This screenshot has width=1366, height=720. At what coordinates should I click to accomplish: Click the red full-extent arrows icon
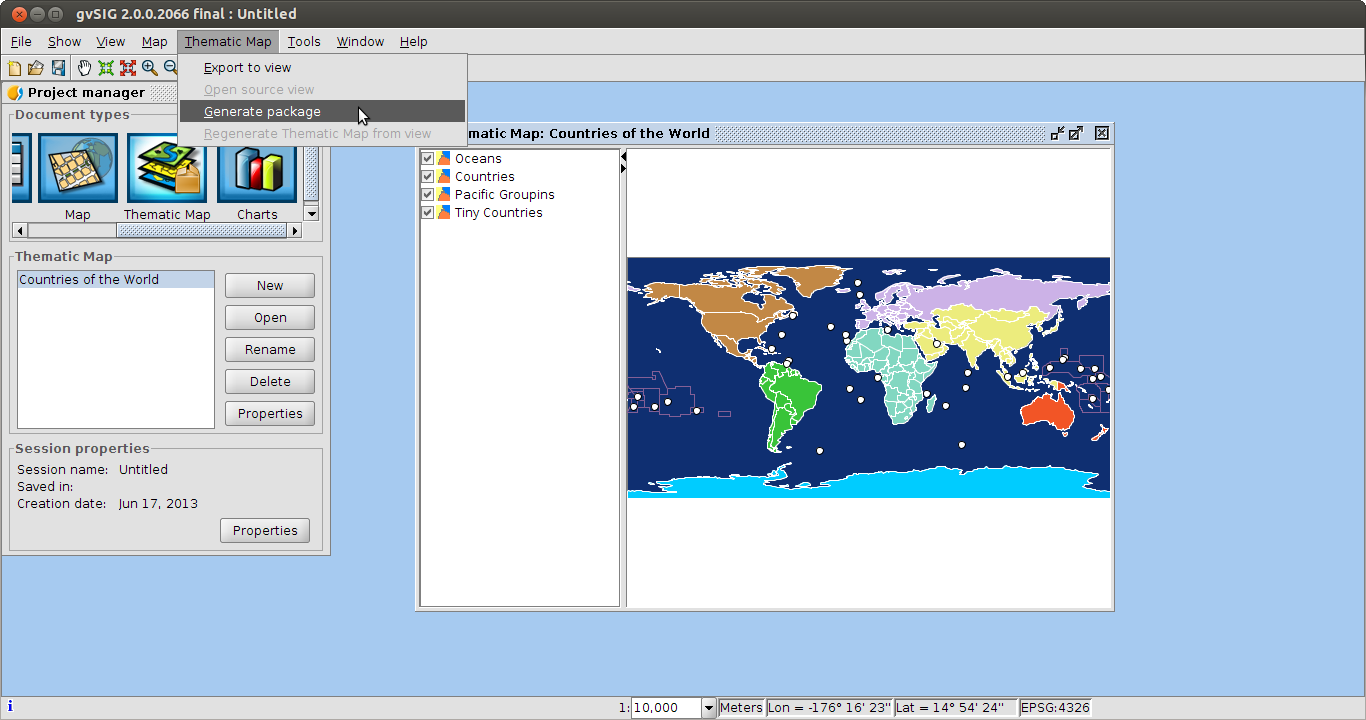[x=128, y=68]
